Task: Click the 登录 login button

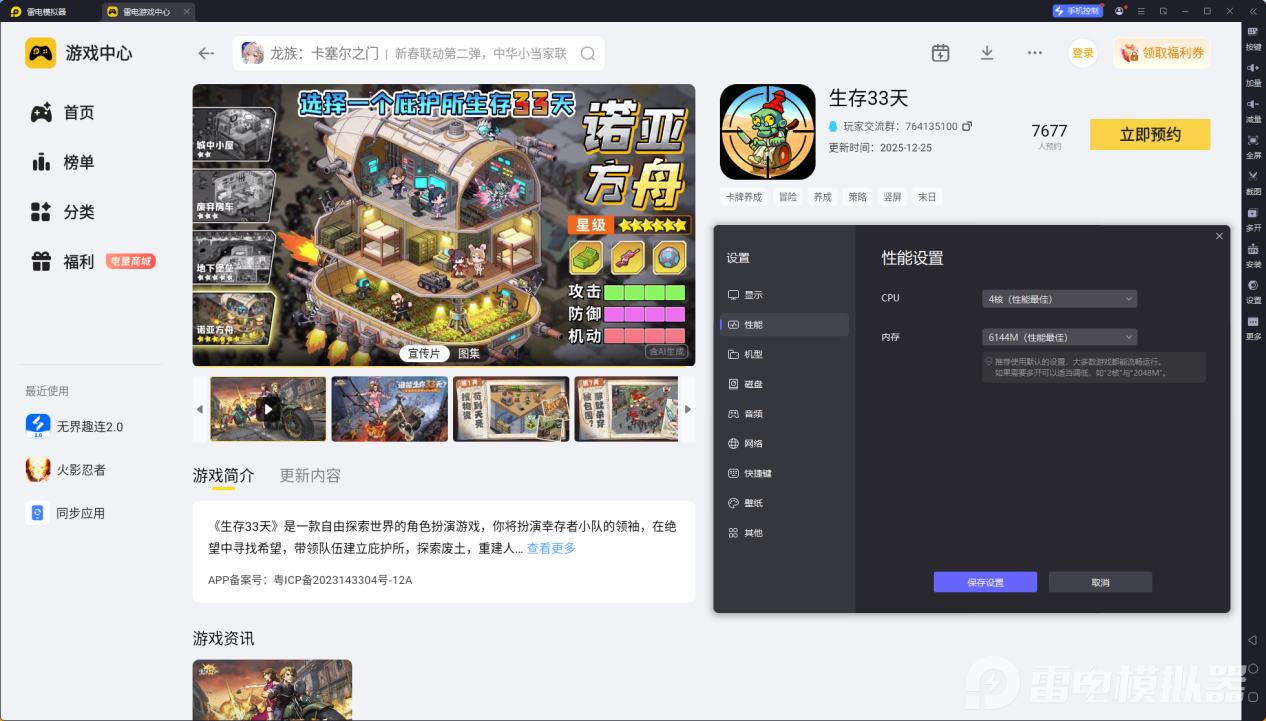Action: click(1083, 53)
